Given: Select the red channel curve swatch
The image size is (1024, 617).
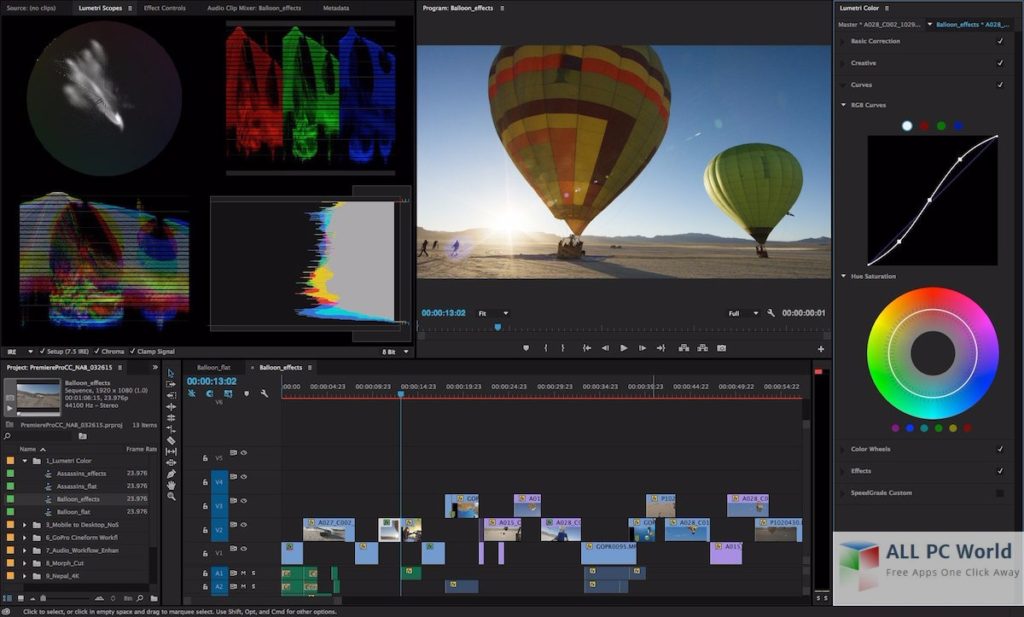Looking at the screenshot, I should 924,126.
